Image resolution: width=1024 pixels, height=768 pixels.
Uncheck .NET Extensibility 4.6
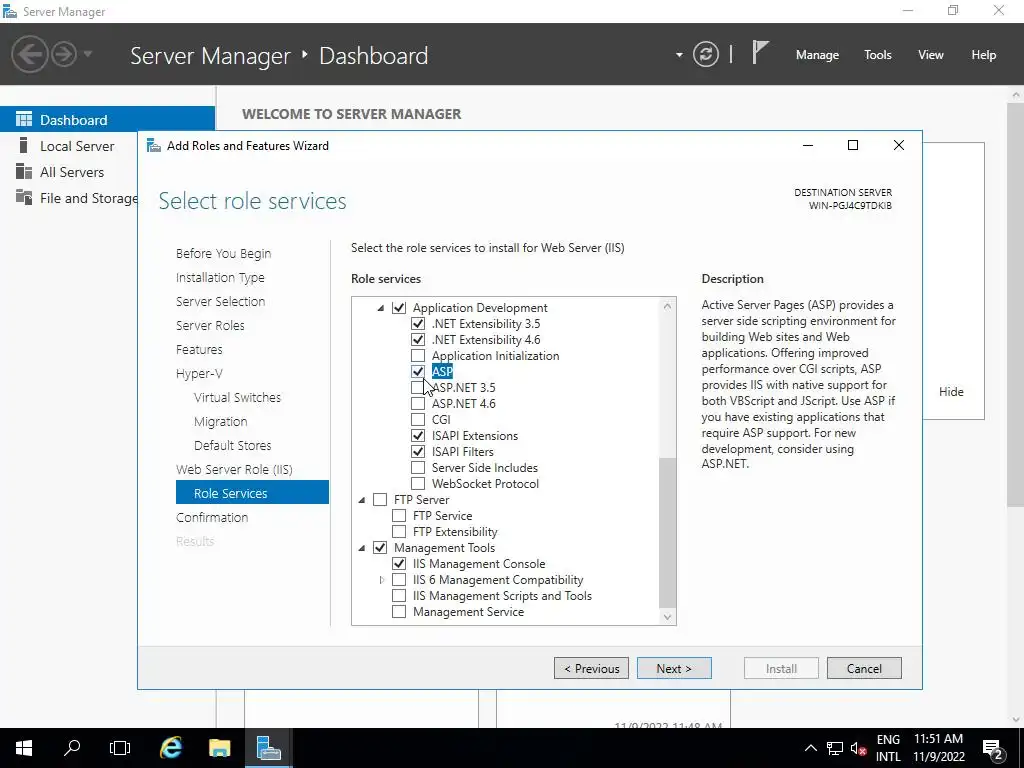click(x=418, y=340)
